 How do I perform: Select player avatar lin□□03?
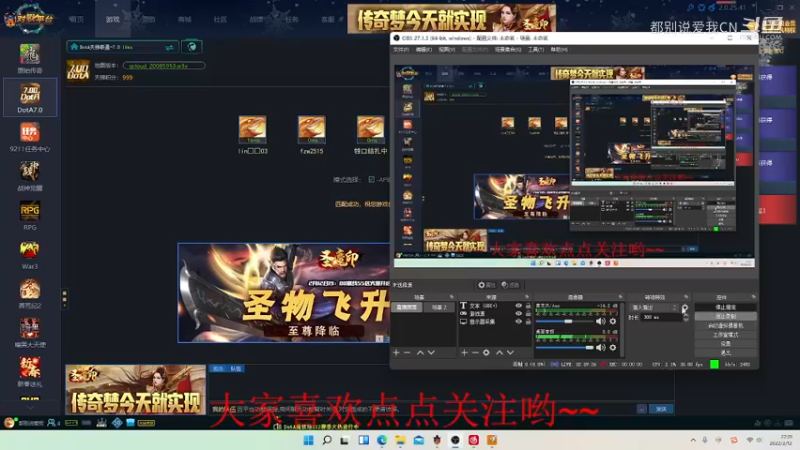point(253,129)
